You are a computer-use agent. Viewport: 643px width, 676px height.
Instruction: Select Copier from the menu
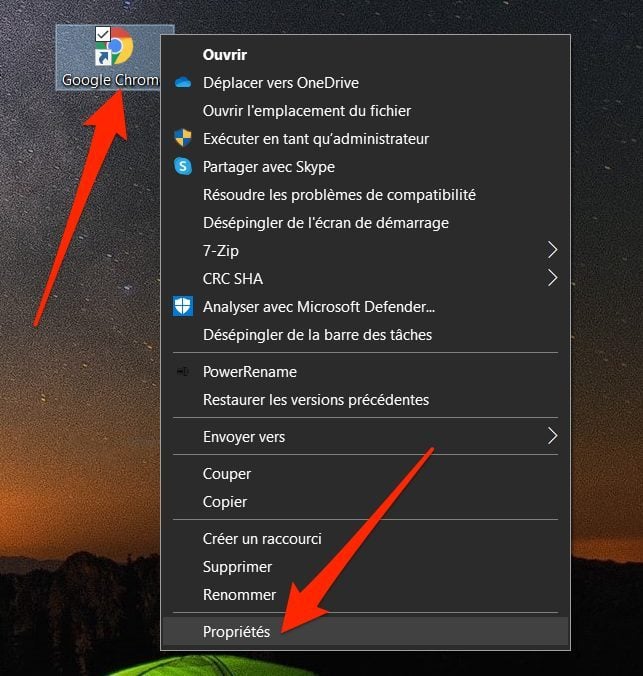point(366,502)
